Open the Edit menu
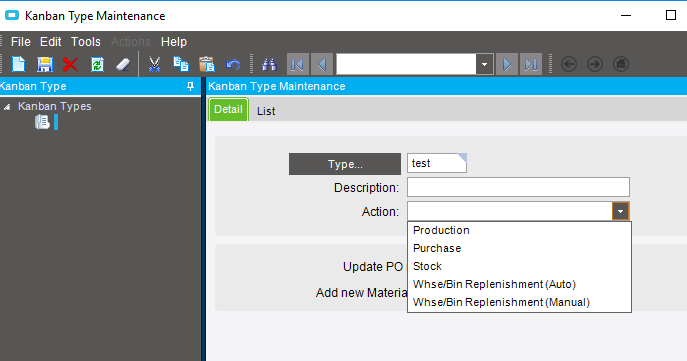 point(50,42)
